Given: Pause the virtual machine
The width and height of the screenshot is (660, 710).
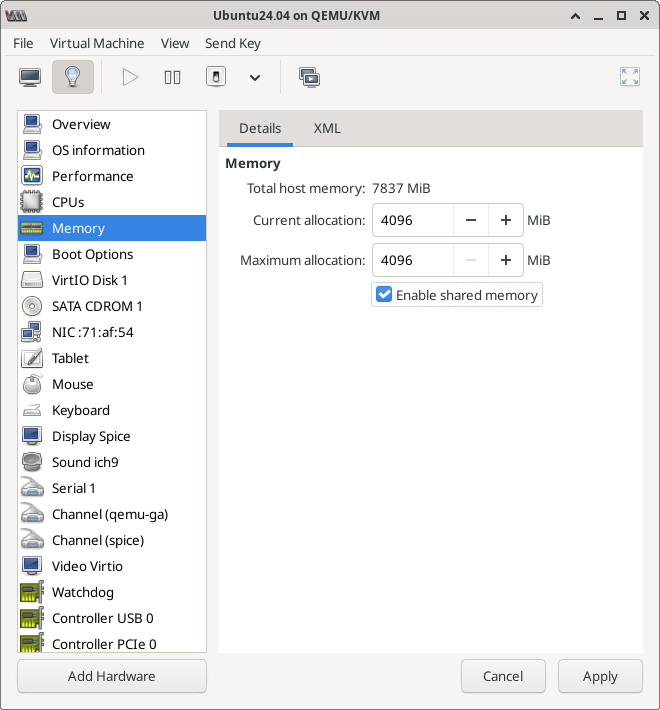Looking at the screenshot, I should (173, 77).
